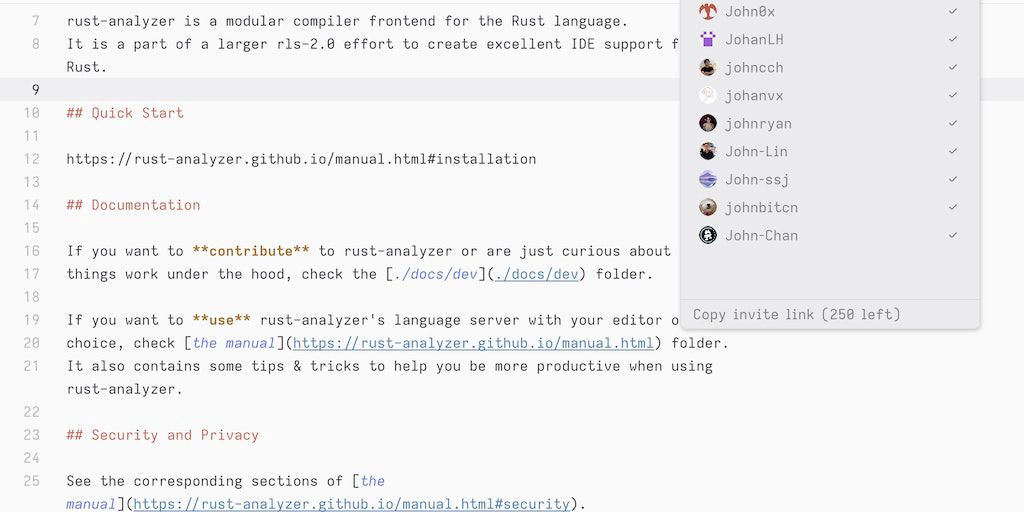Click the Security and Privacy heading

(163, 435)
